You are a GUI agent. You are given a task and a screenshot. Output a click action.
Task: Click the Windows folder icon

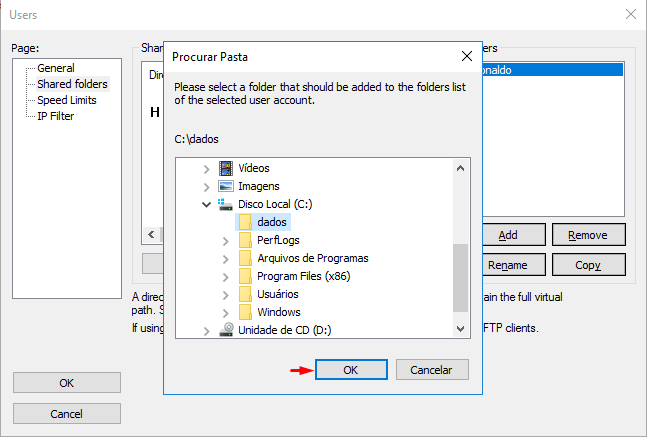tap(245, 312)
